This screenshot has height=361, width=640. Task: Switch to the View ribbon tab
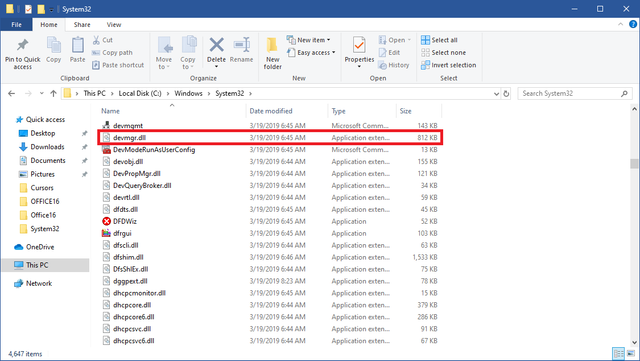[114, 25]
